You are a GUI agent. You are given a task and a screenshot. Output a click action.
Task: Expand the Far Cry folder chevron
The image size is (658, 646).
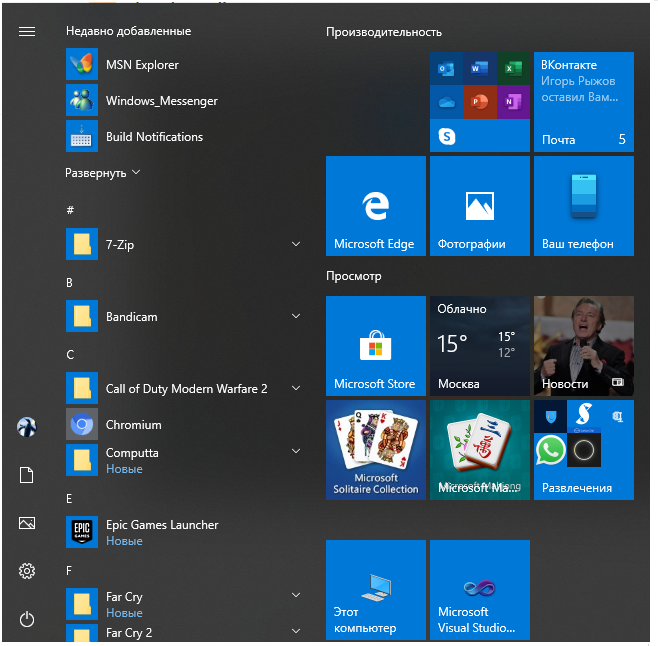296,595
